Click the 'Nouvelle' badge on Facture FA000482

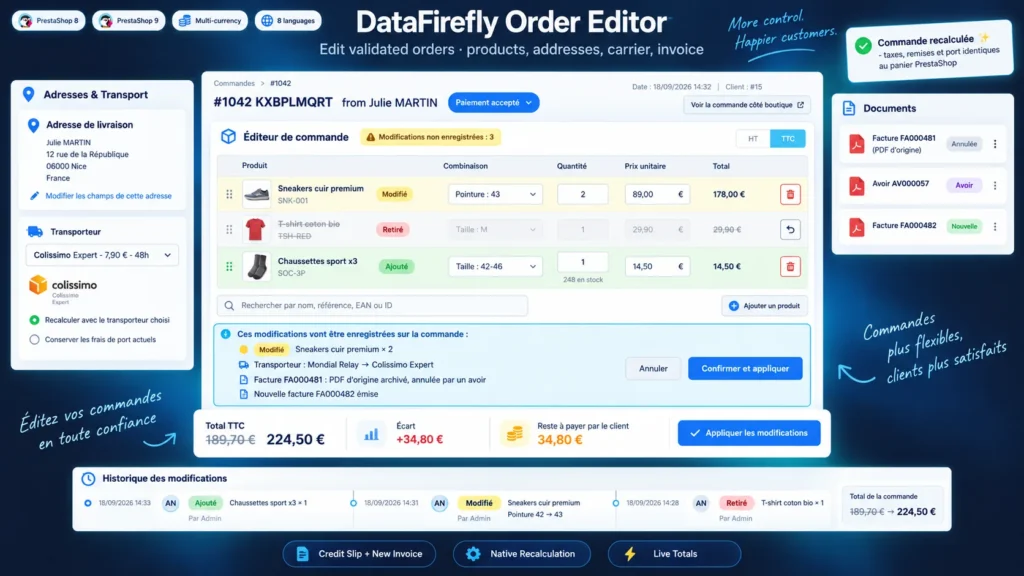click(x=964, y=227)
